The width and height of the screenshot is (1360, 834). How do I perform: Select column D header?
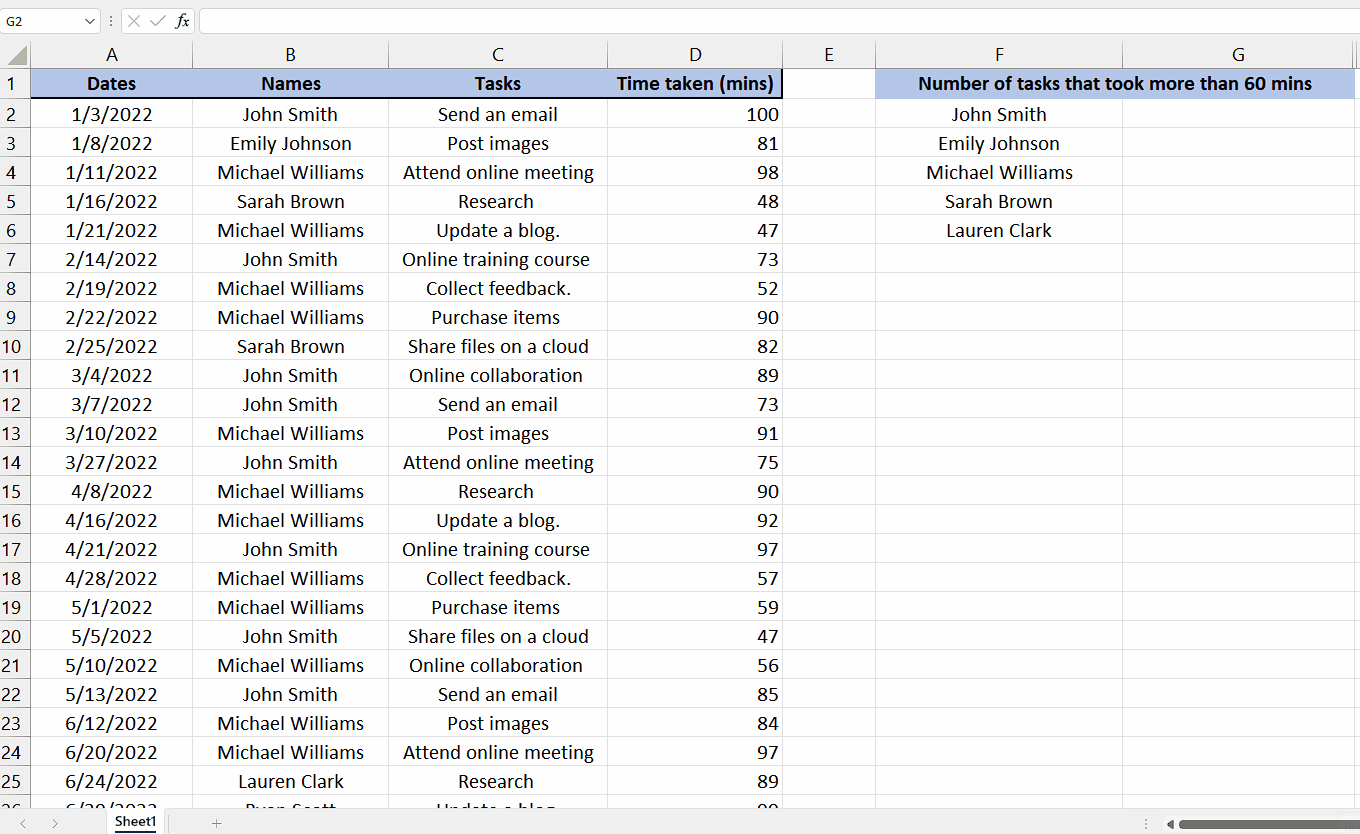[x=695, y=55]
